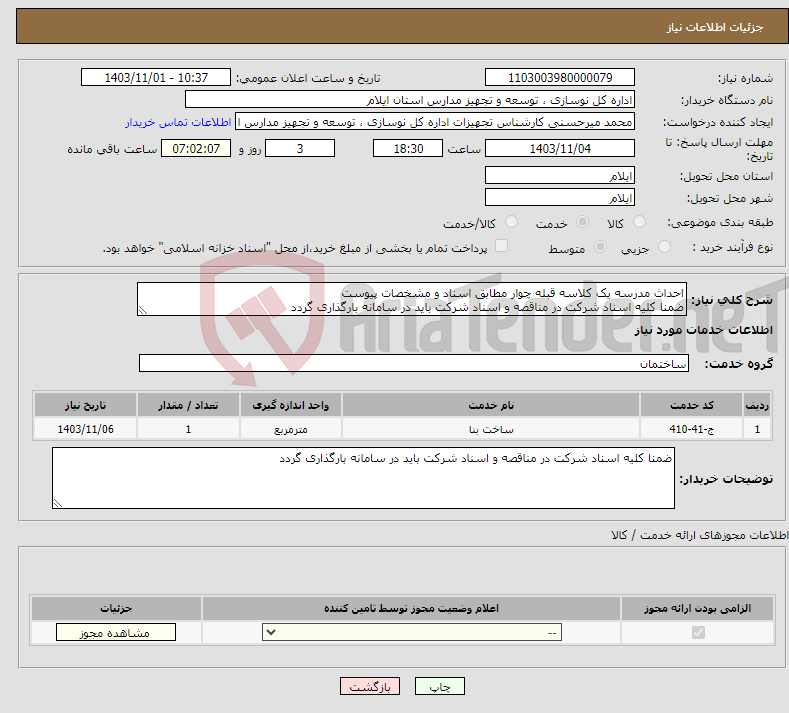The image size is (789, 713).
Task: Click the deadline date field 1403/11/04
Action: click(x=560, y=148)
